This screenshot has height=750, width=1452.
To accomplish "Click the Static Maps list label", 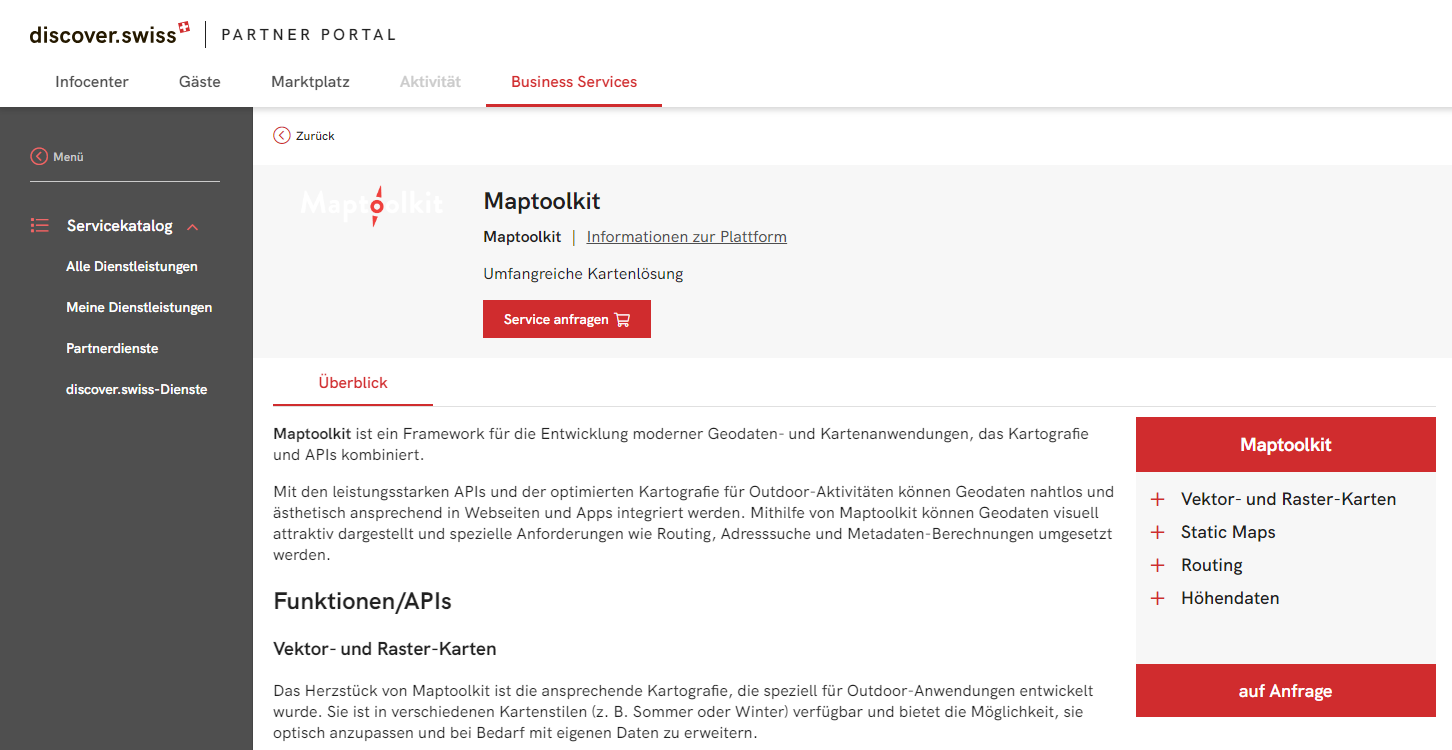I will 1228,532.
